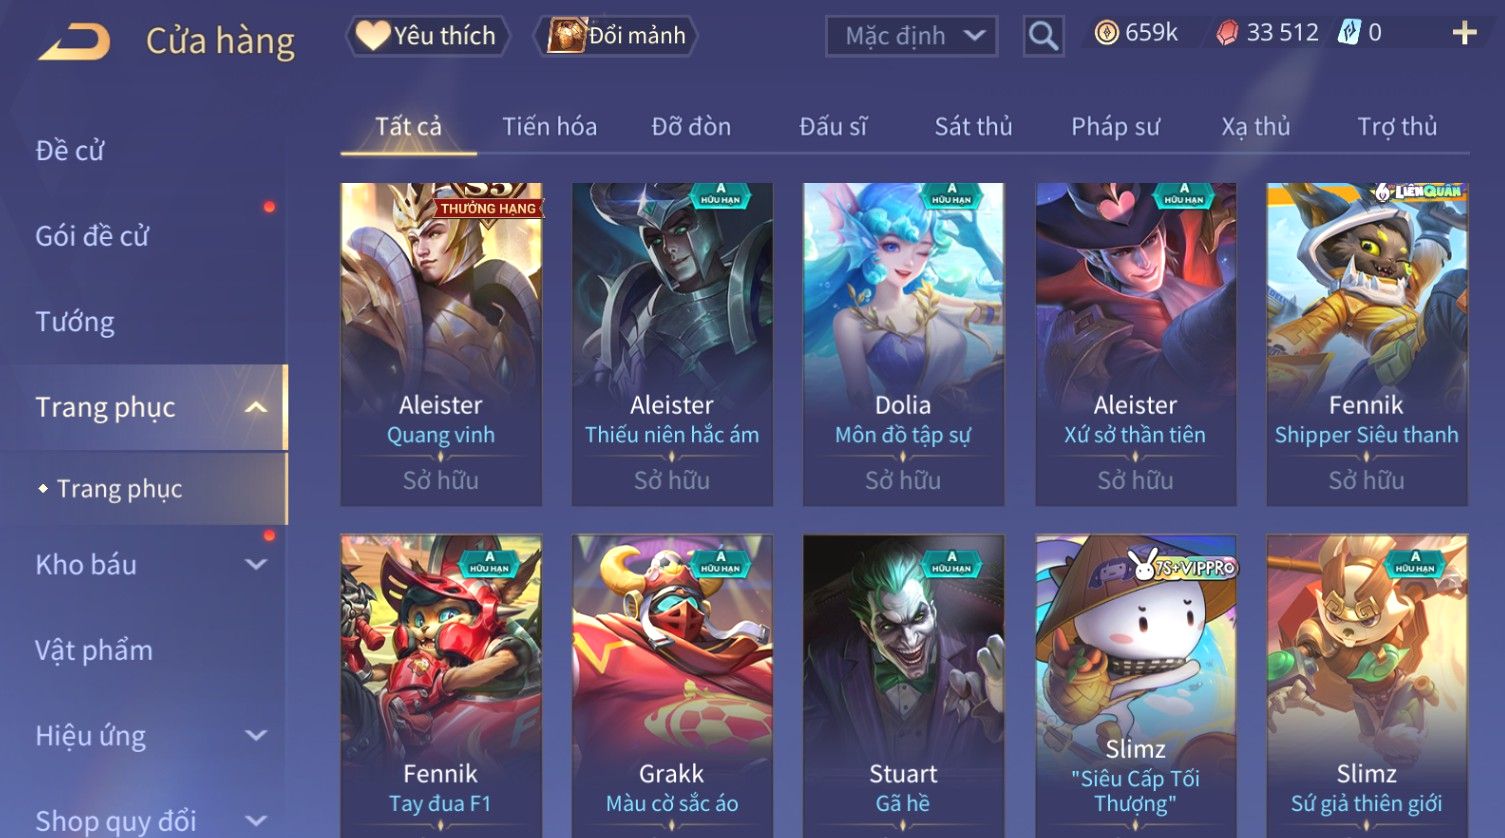Collapse the Trang phục sidebar section
This screenshot has height=838, width=1505.
pyautogui.click(x=256, y=407)
